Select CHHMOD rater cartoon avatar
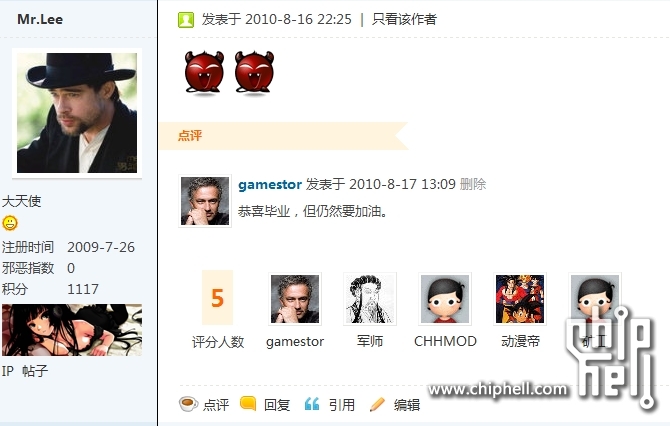Viewport: 670px width, 426px height. [x=445, y=299]
